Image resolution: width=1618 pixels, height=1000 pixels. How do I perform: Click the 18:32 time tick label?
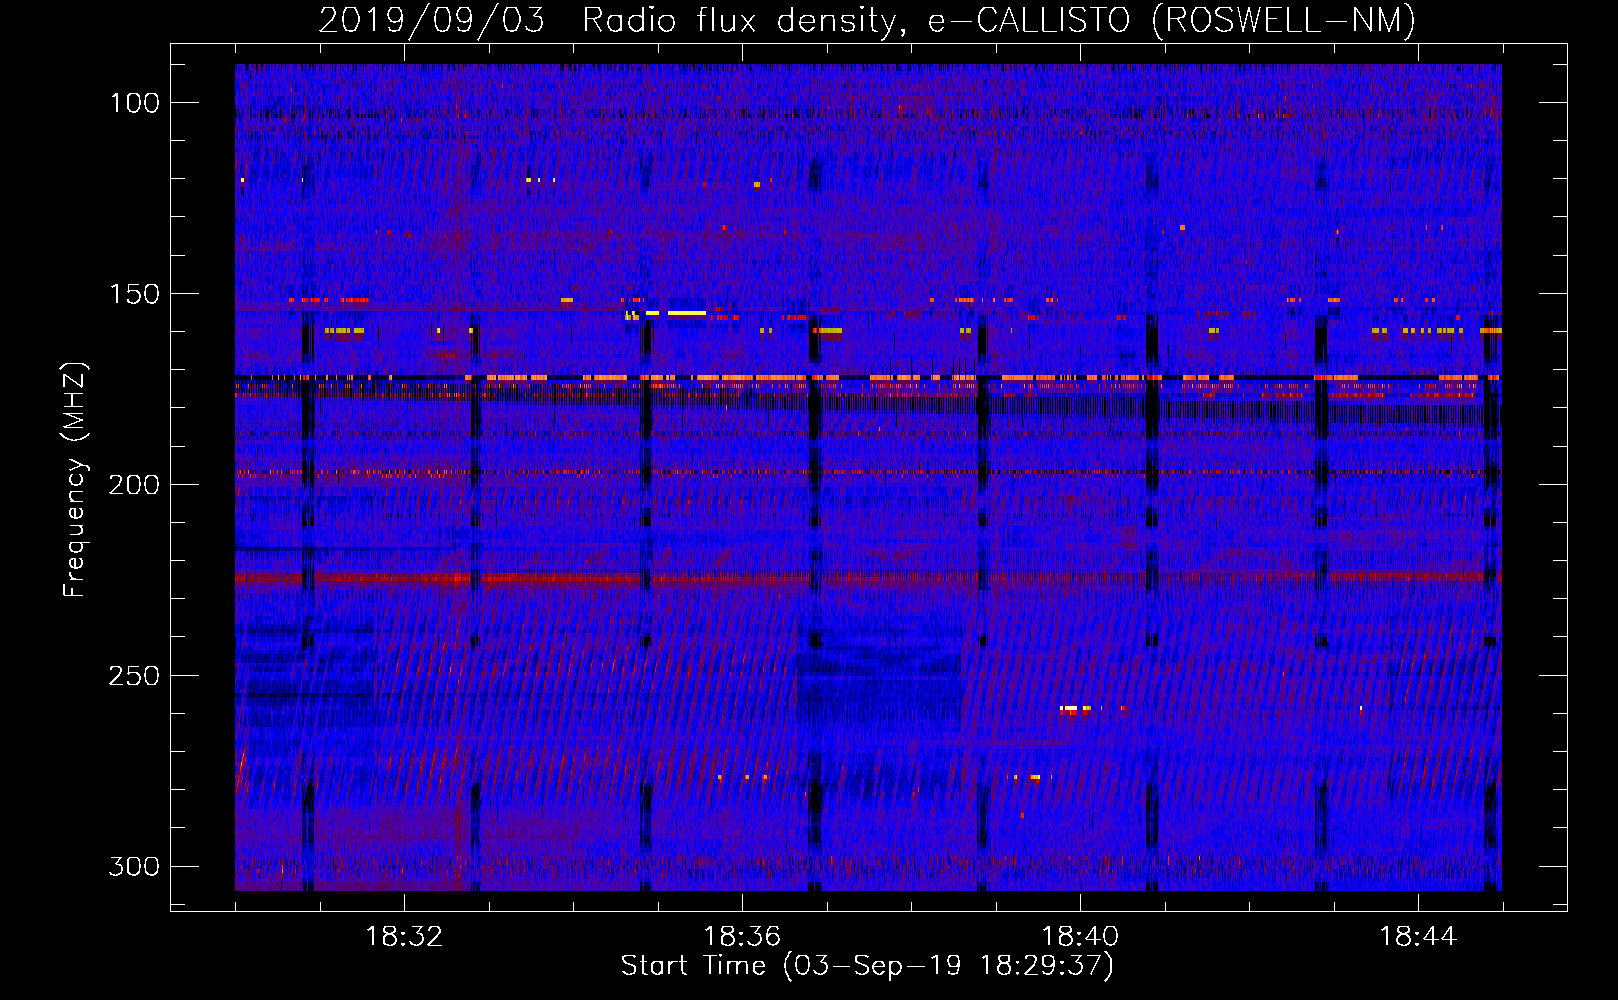click(404, 937)
